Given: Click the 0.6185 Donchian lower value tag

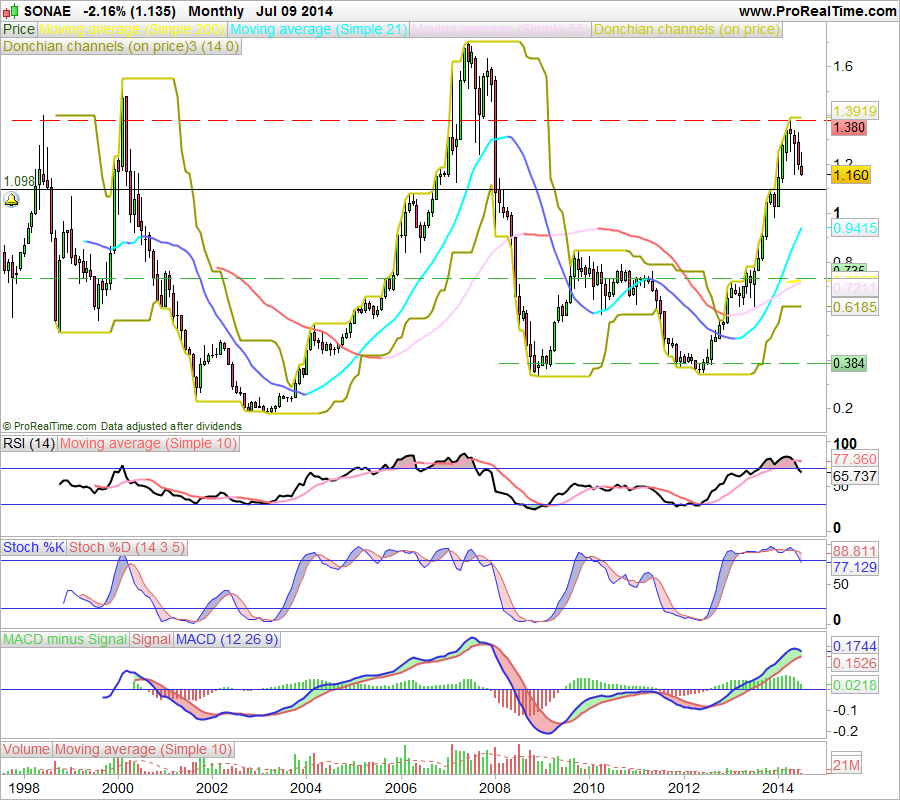Looking at the screenshot, I should point(855,307).
